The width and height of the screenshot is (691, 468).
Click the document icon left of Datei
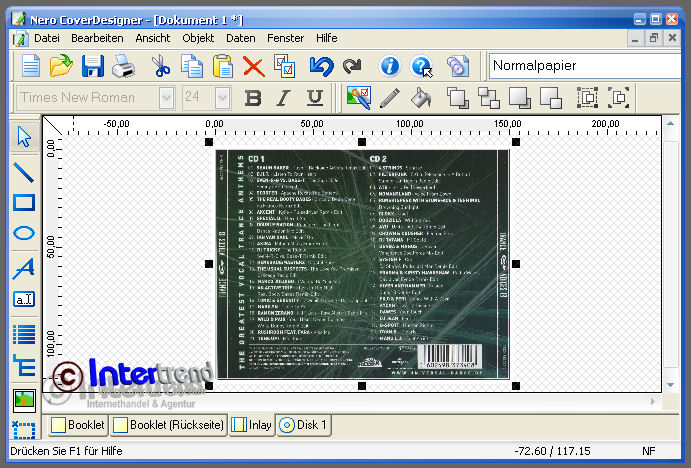(20, 39)
